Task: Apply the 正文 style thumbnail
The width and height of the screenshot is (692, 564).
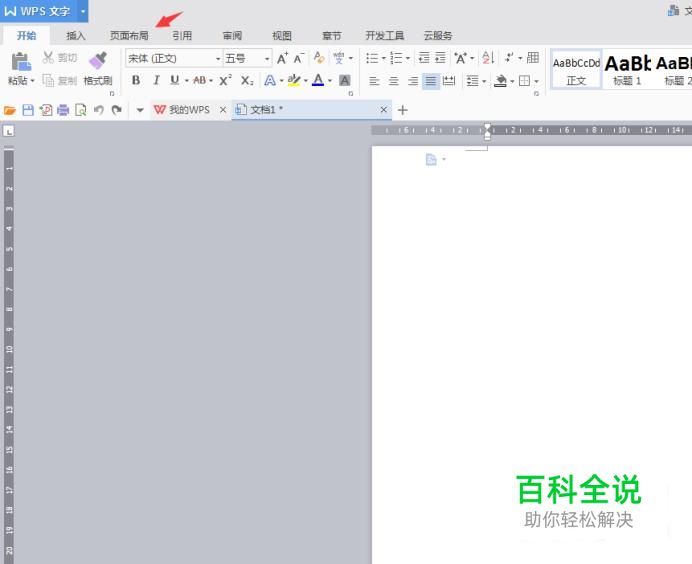Action: pos(576,70)
